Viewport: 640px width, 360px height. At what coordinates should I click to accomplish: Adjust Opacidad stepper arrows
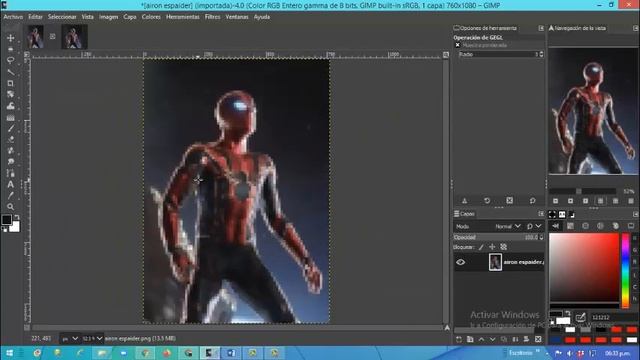542,237
